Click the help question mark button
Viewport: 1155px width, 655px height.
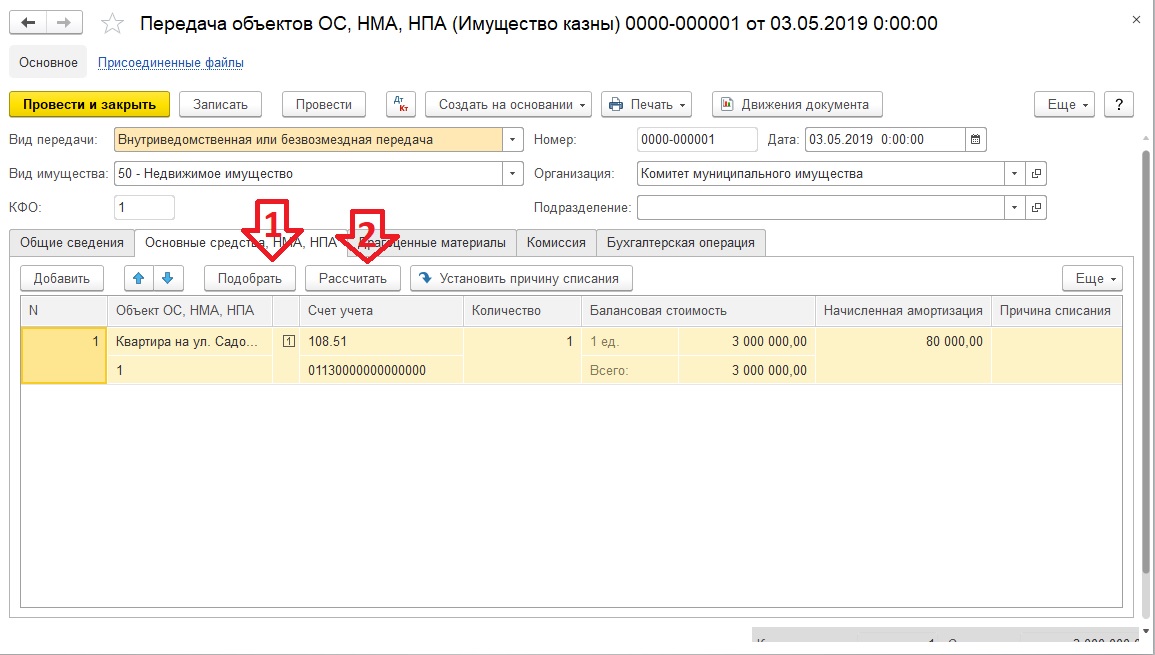click(x=1119, y=105)
